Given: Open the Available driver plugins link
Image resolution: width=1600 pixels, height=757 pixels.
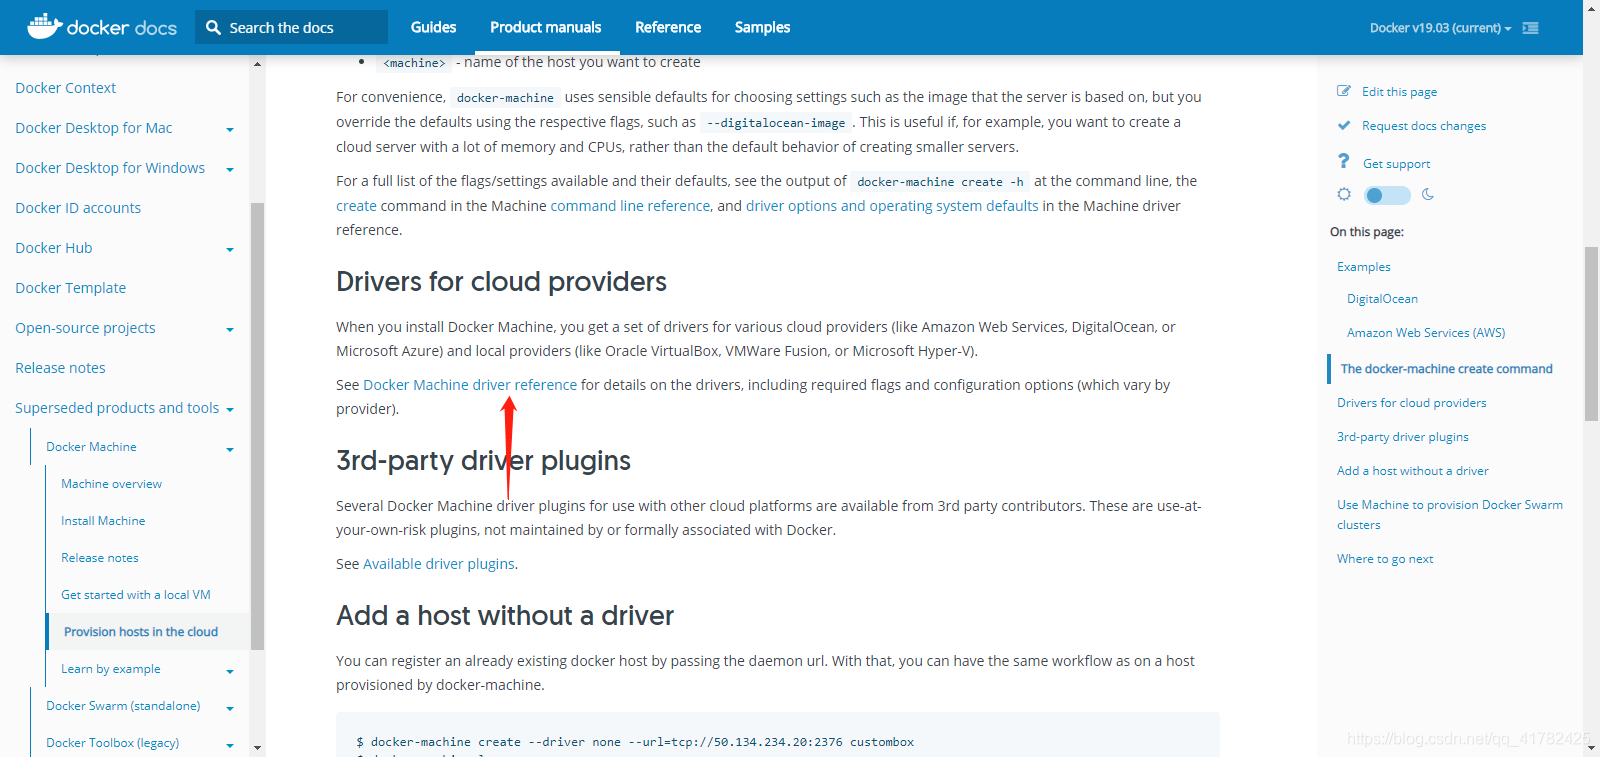Looking at the screenshot, I should [439, 564].
